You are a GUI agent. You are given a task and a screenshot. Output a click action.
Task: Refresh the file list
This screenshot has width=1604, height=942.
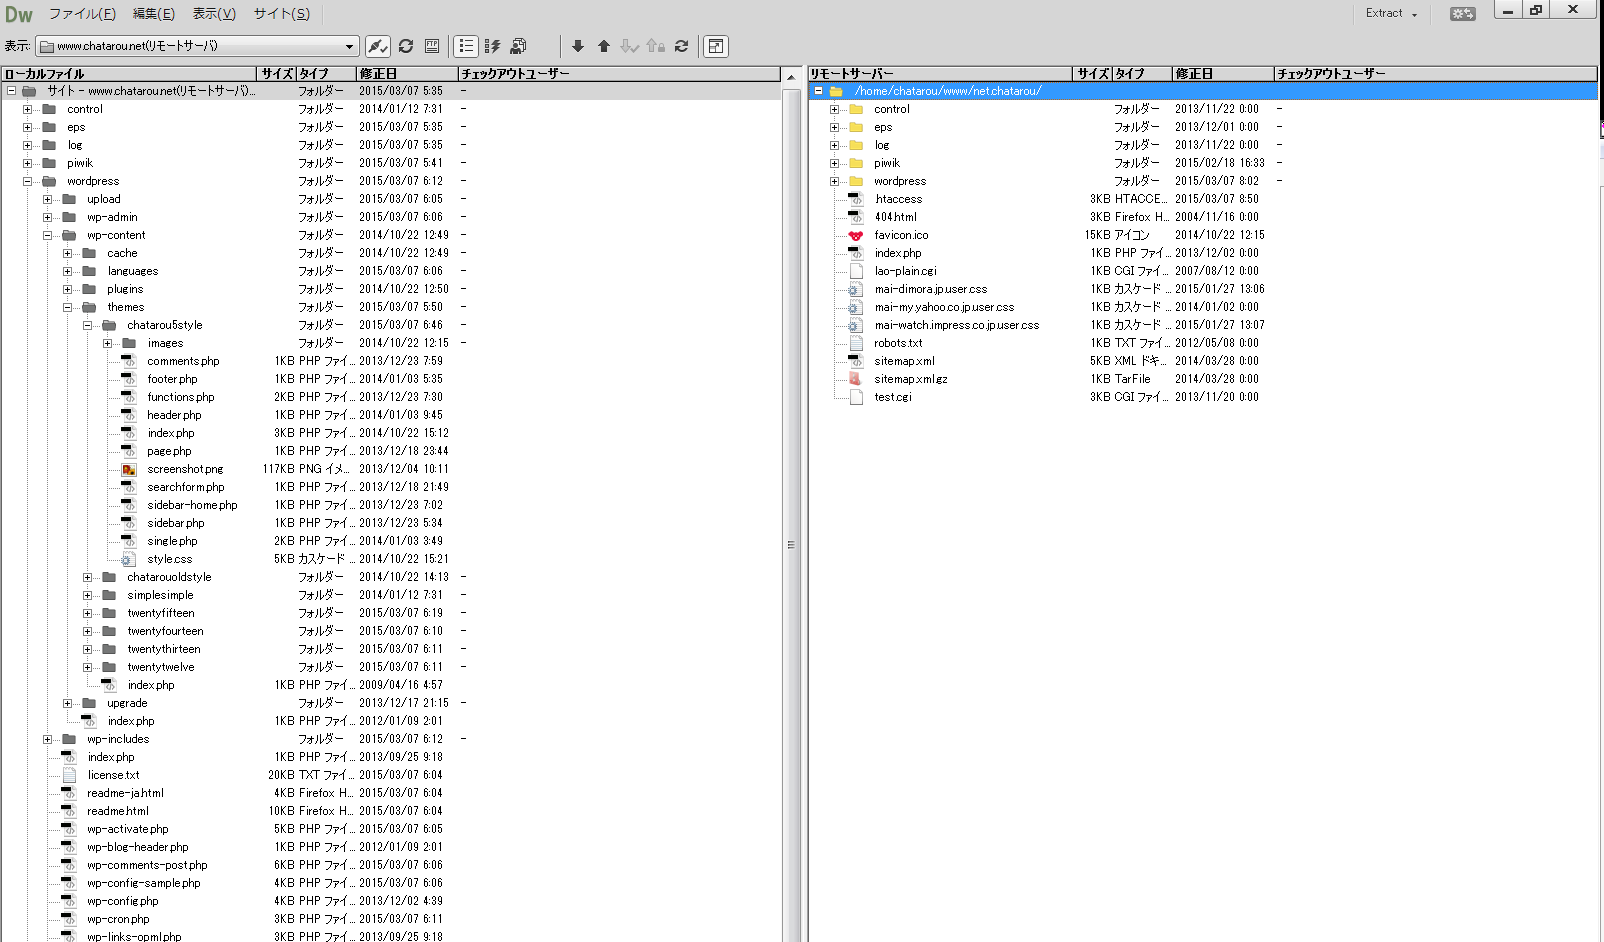(406, 46)
